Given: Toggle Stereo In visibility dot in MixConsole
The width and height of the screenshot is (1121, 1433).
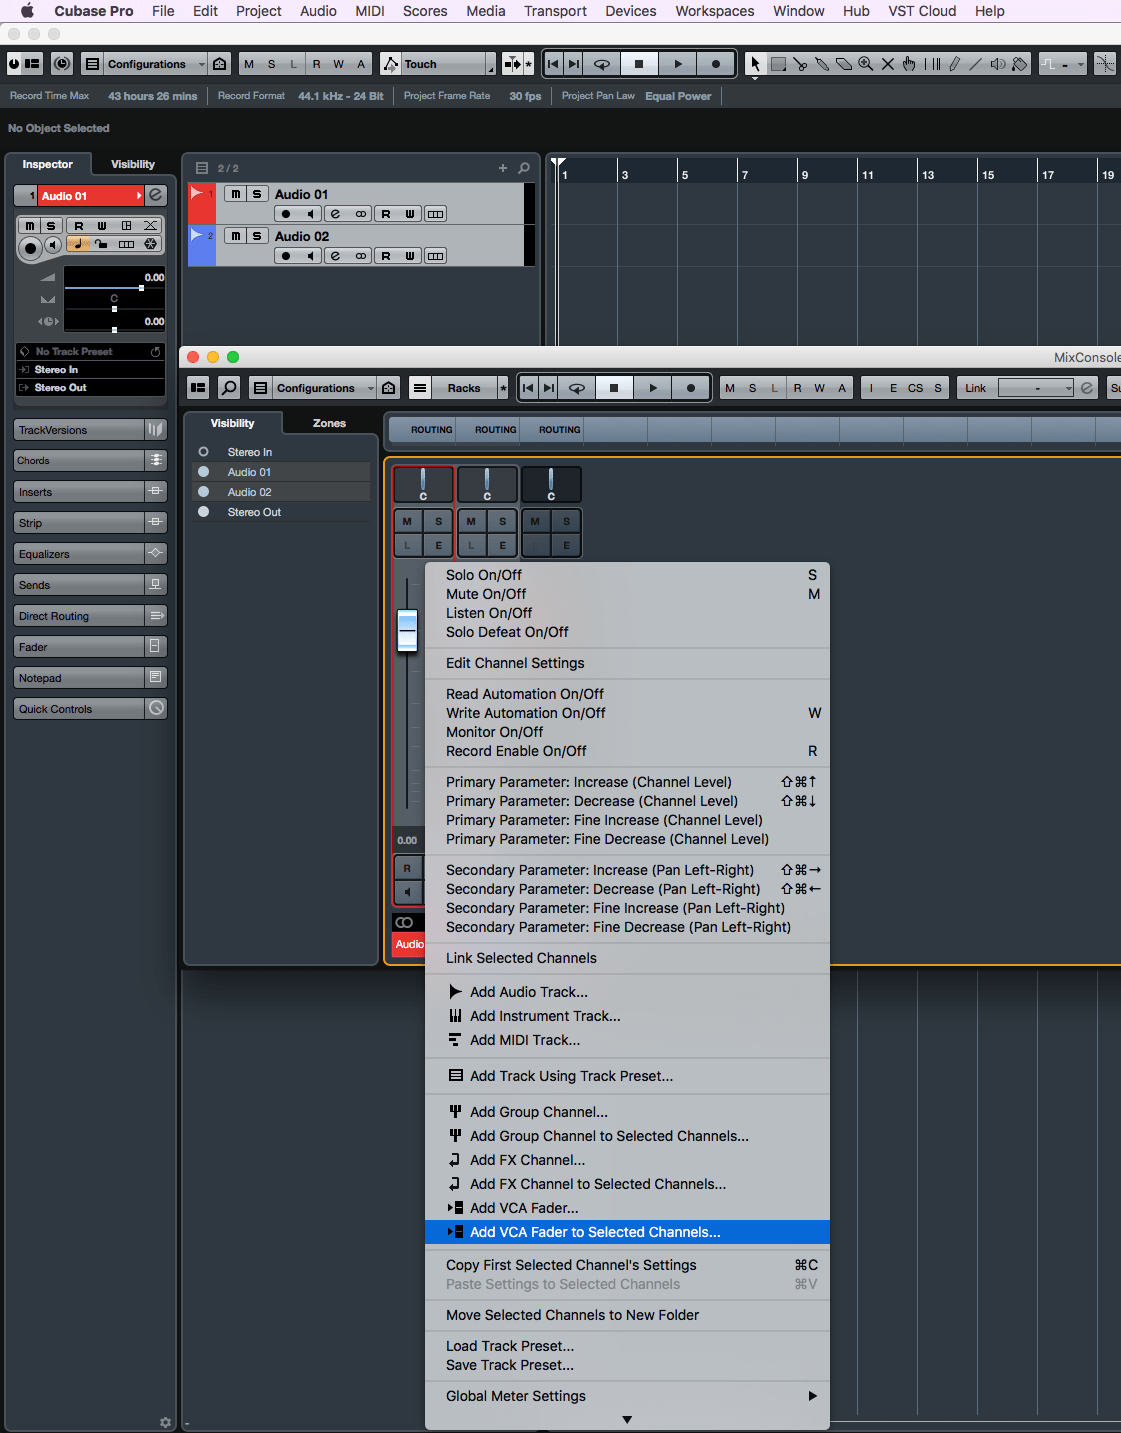Looking at the screenshot, I should 204,452.
